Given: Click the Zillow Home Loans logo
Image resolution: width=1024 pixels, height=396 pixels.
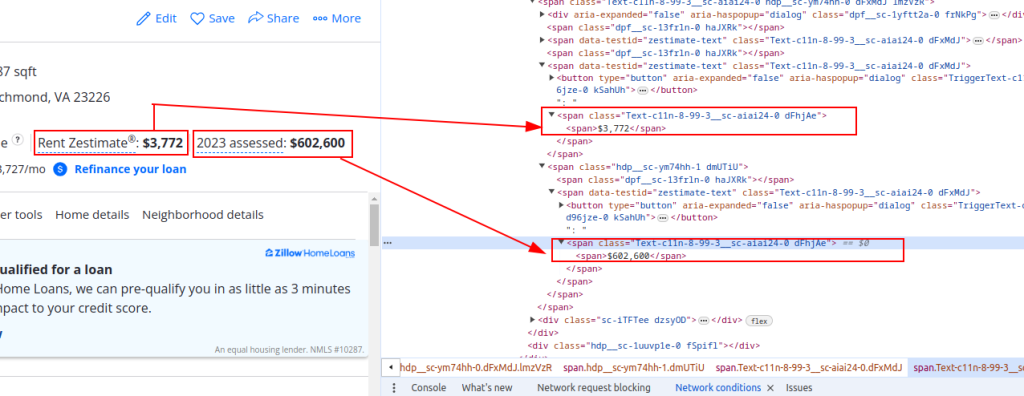Looking at the screenshot, I should 310,253.
